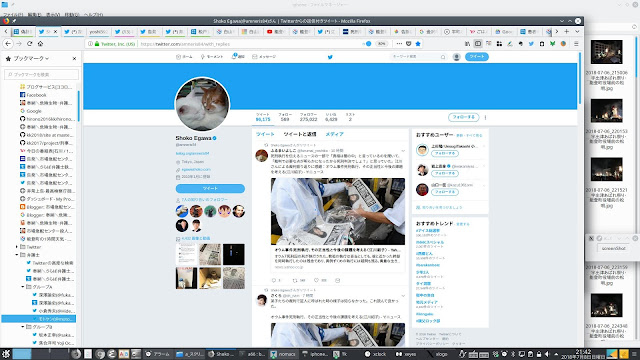Open the メッセージ (Messages) navigation item
640x360 pixels.
point(264,57)
